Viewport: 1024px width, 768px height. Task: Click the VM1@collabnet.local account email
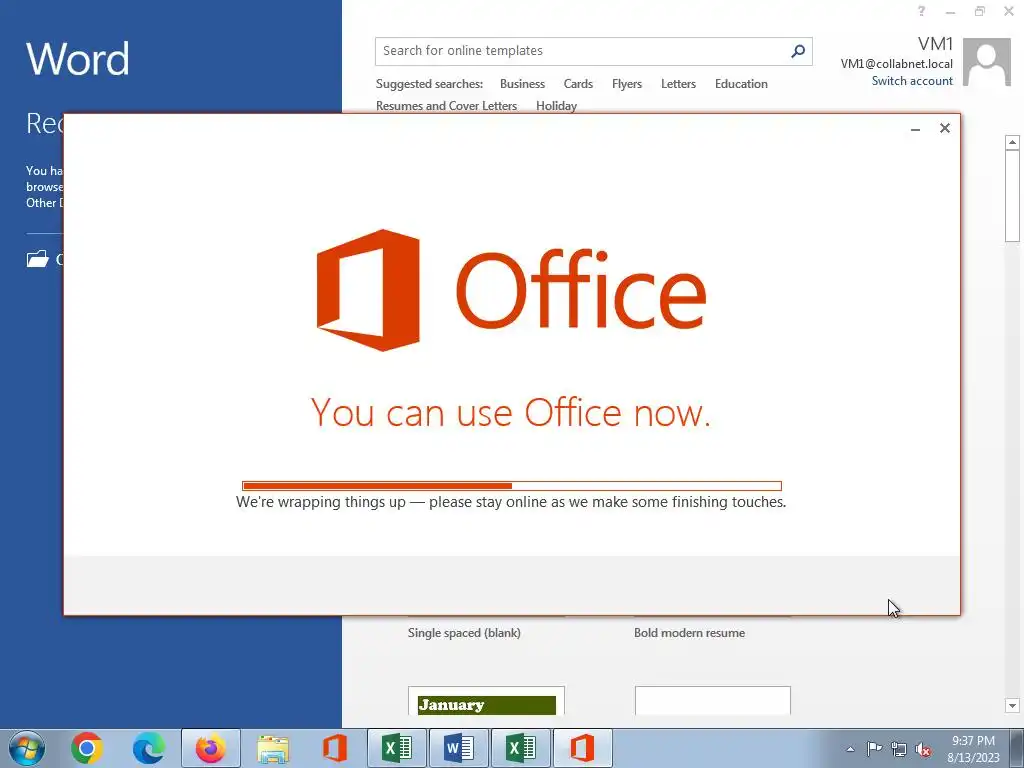click(896, 63)
